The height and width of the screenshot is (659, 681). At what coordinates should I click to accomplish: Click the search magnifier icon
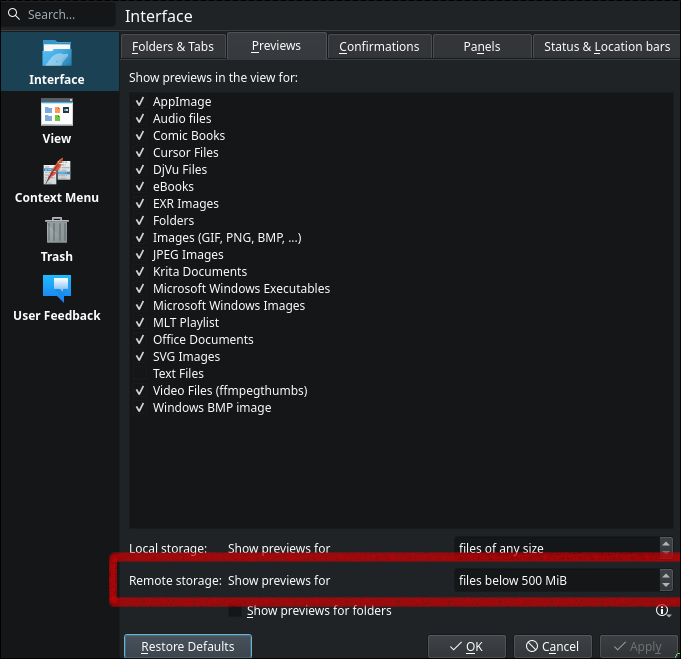click(15, 15)
